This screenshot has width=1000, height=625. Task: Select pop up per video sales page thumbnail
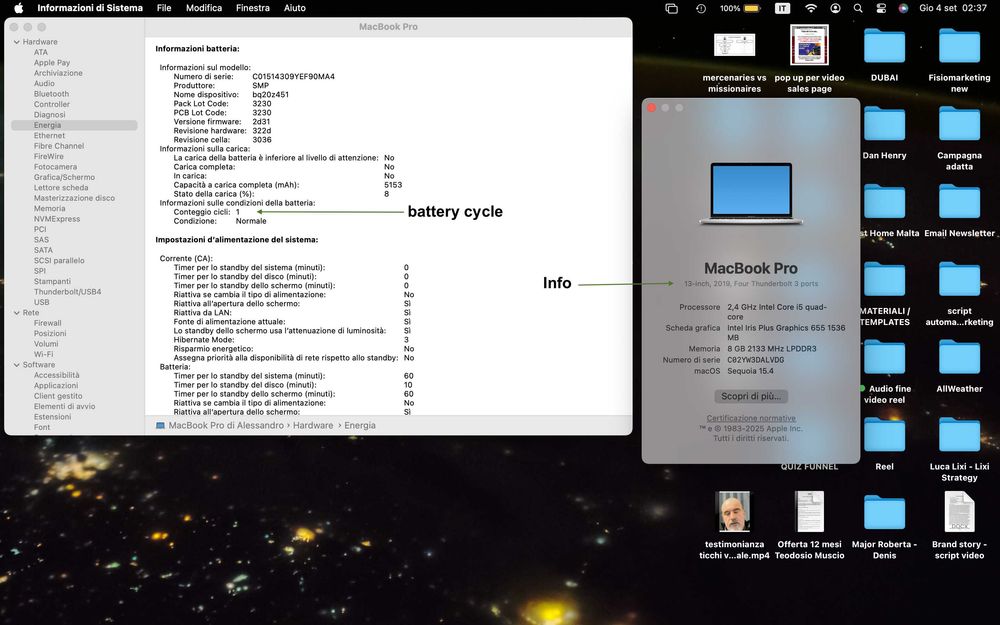pos(809,45)
